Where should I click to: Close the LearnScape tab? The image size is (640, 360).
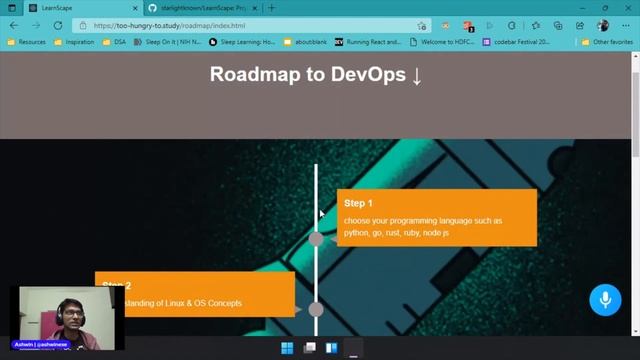[x=135, y=8]
